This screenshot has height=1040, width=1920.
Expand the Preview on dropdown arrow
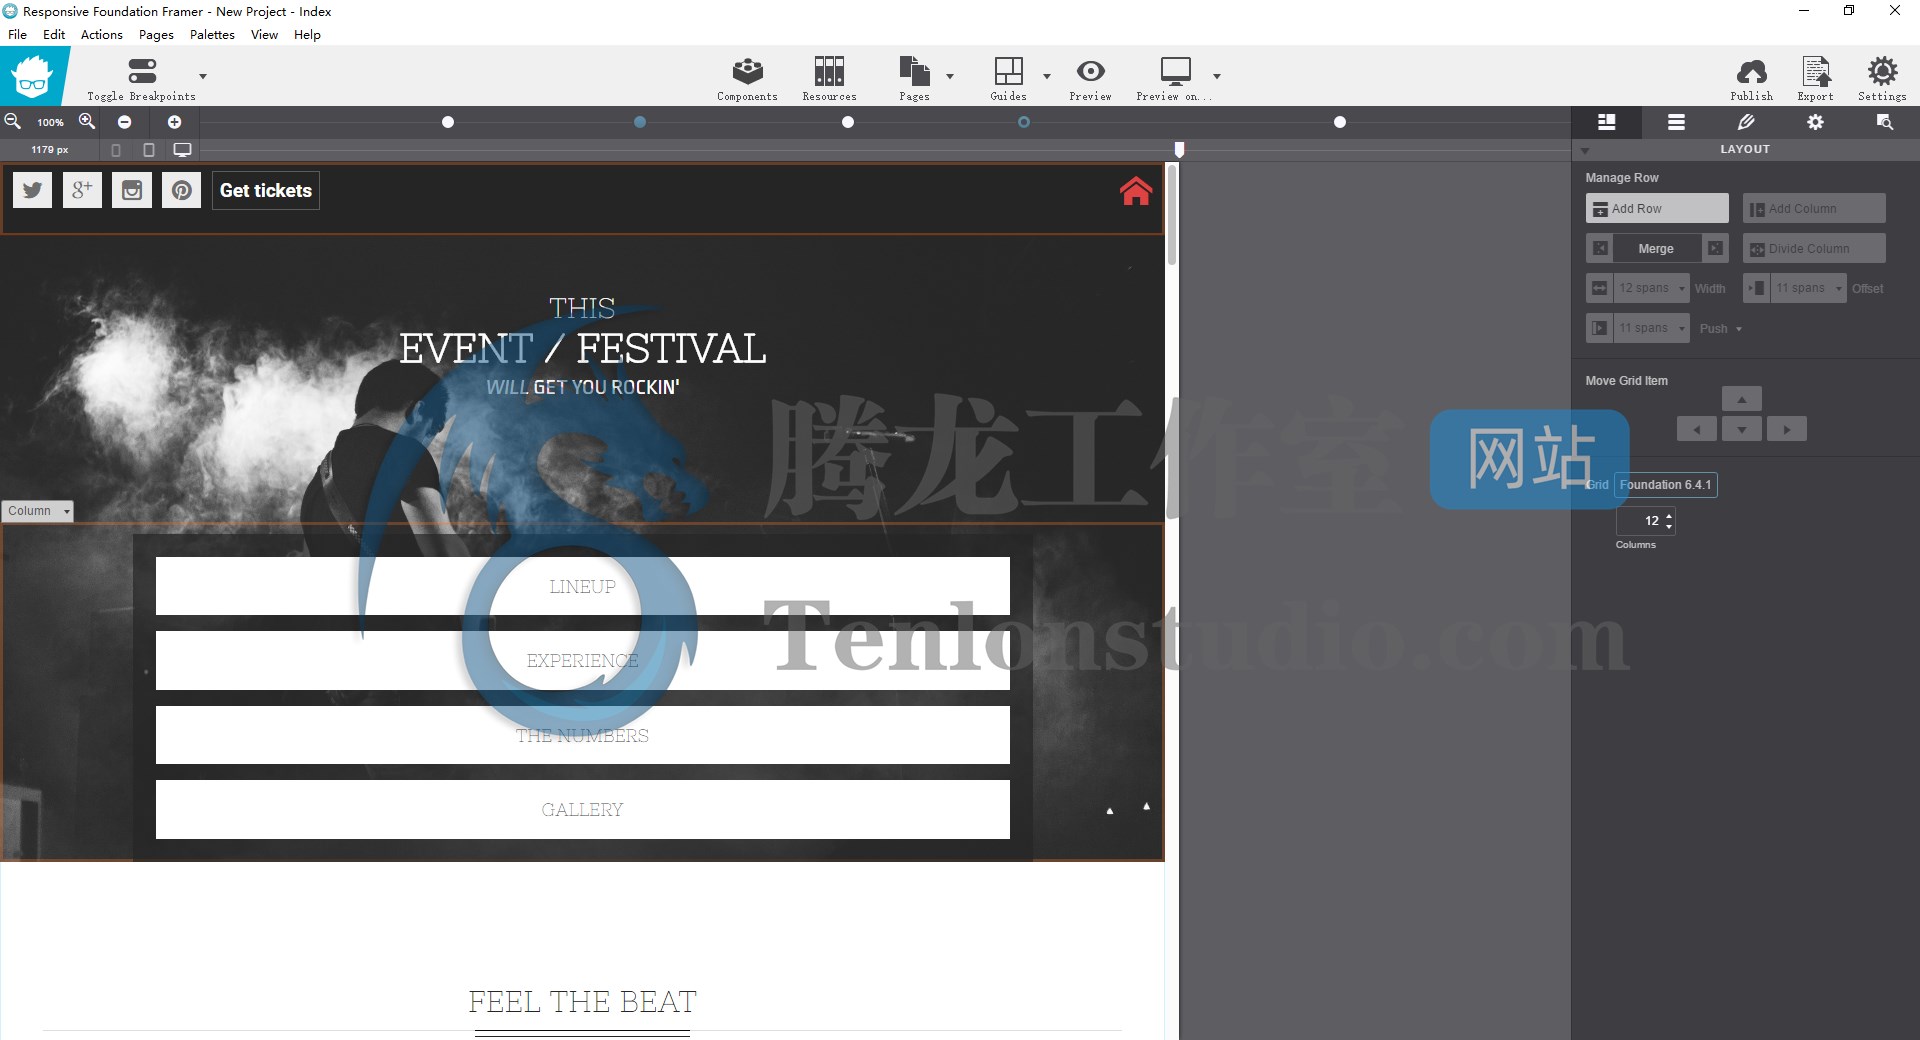coord(1217,76)
